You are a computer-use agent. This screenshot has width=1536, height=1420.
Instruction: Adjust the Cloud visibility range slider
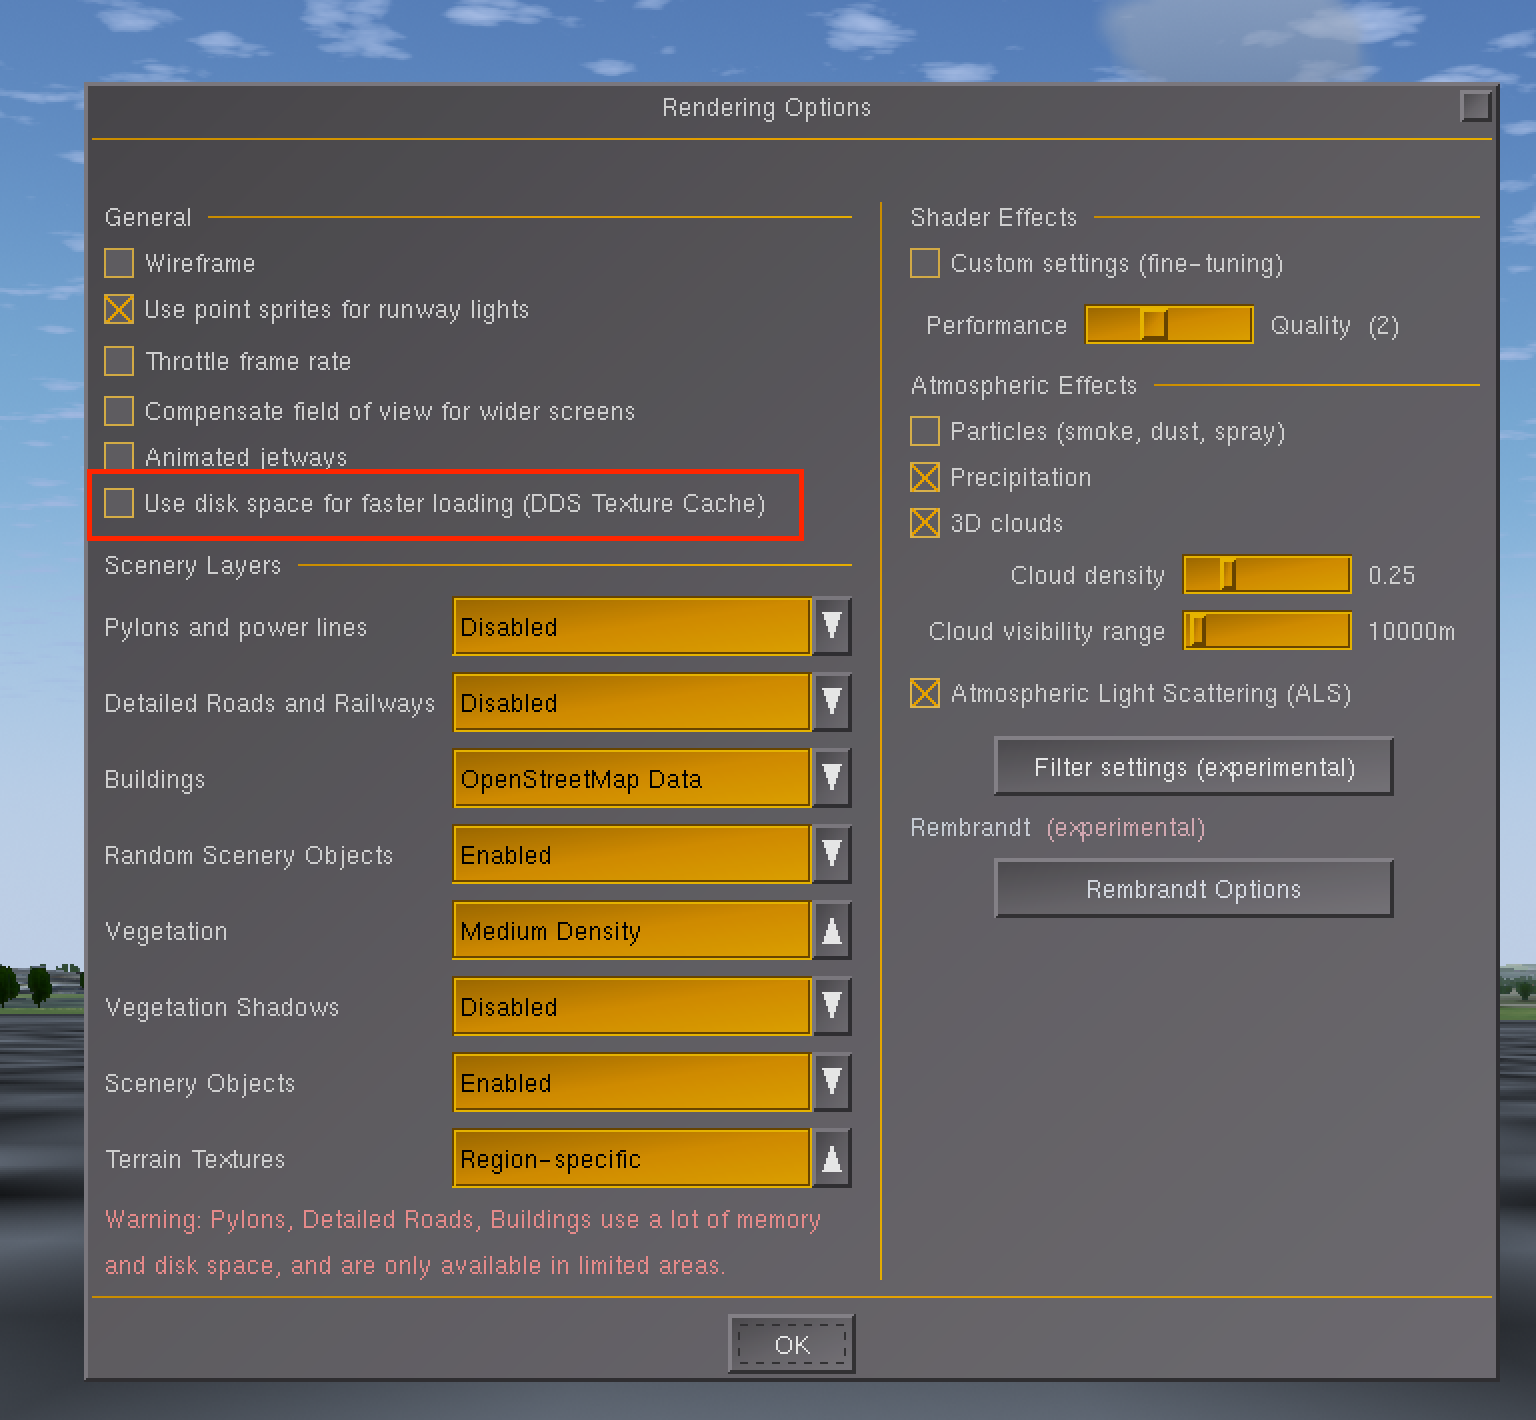pos(1267,631)
